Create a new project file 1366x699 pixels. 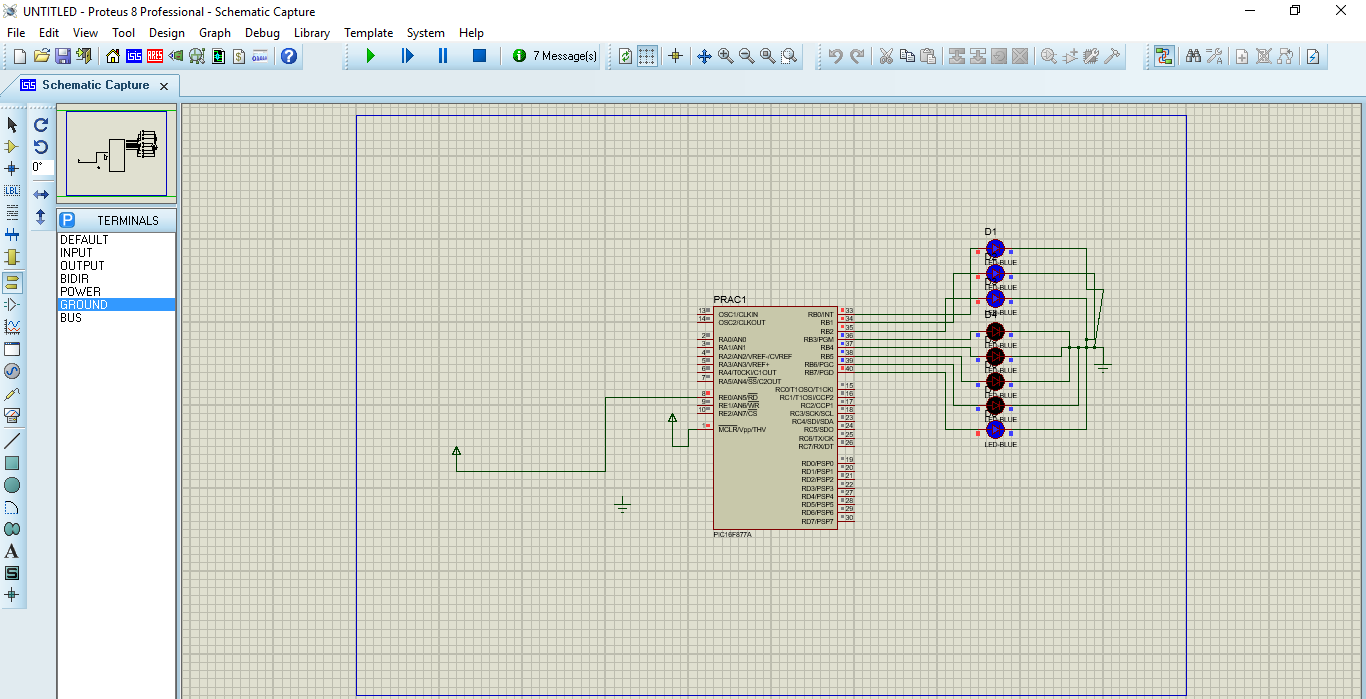click(19, 56)
